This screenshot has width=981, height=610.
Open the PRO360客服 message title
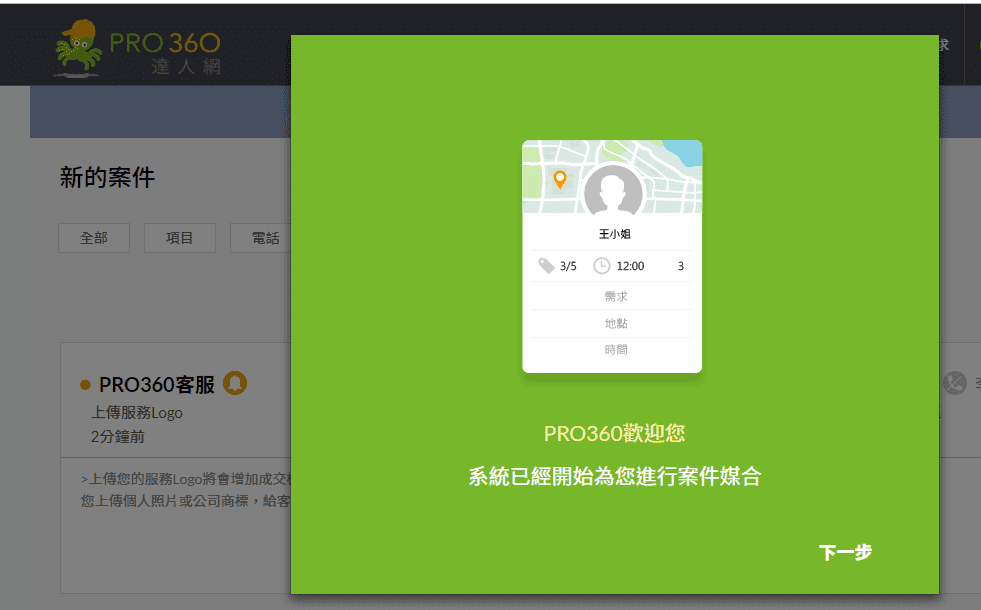tap(157, 384)
